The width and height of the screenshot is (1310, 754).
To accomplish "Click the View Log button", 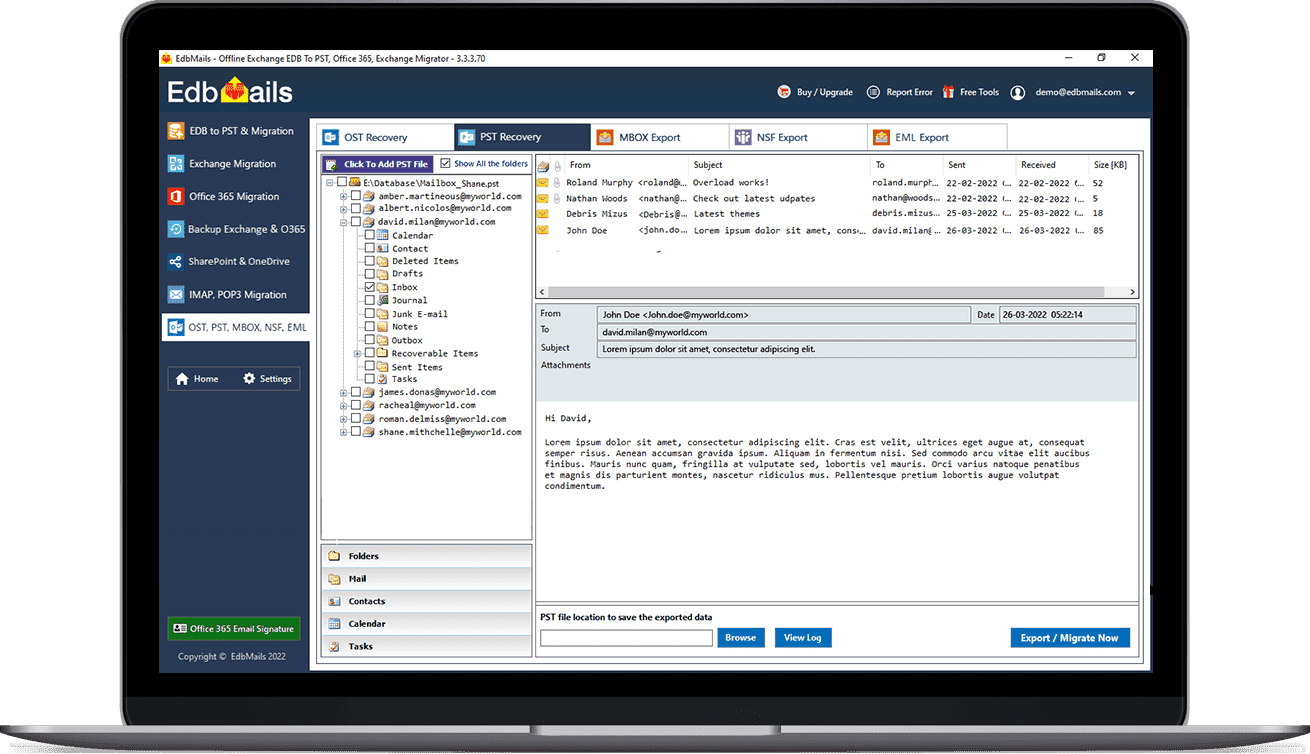I will coord(802,637).
